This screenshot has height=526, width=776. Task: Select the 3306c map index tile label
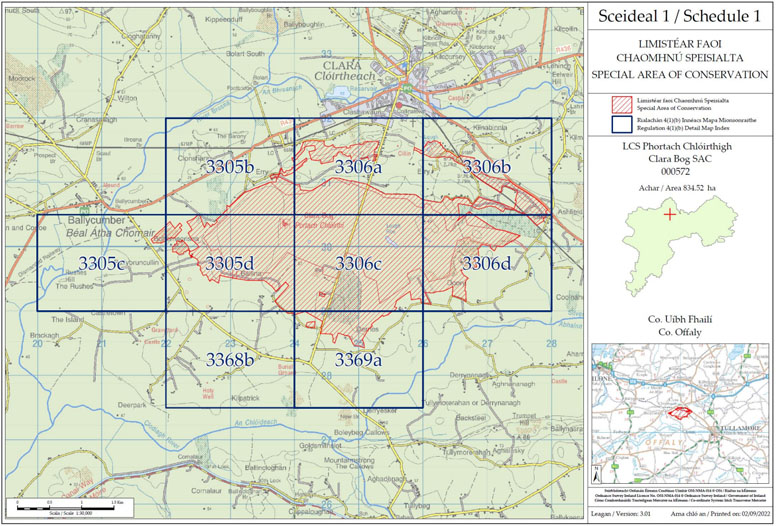358,264
